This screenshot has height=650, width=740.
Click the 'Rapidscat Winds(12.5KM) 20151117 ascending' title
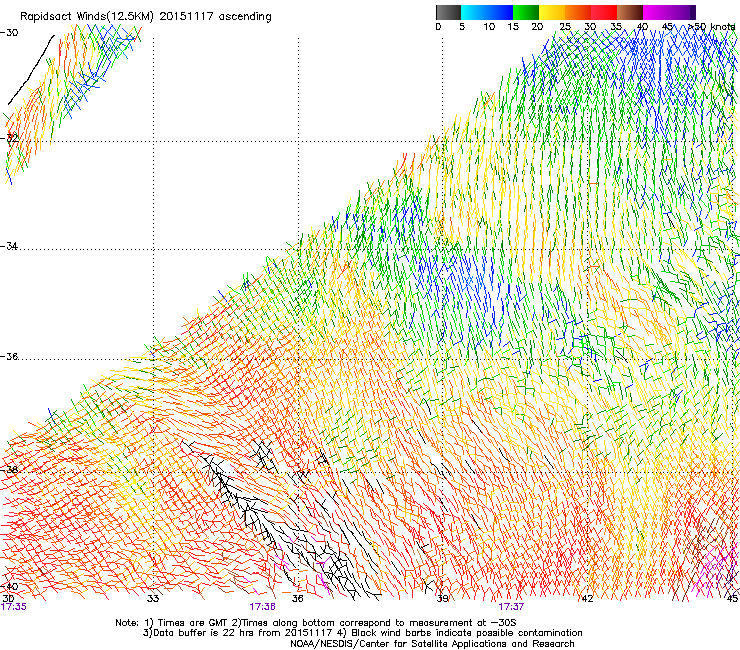146,17
